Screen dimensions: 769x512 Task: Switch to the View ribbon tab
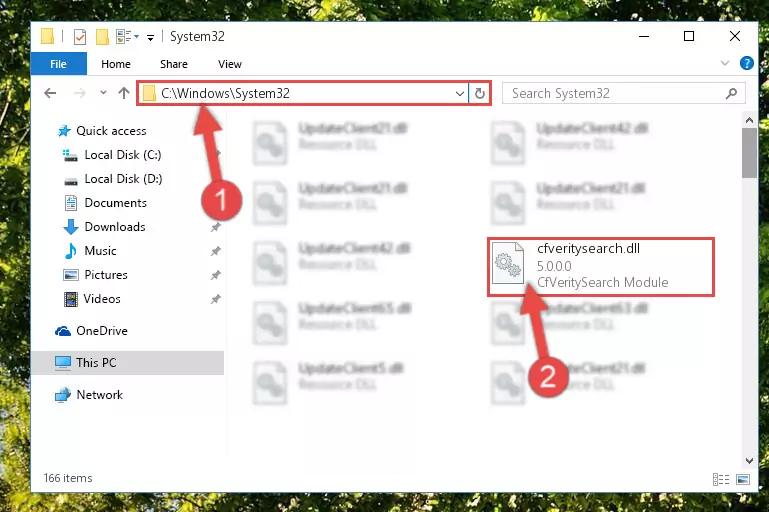coord(230,64)
